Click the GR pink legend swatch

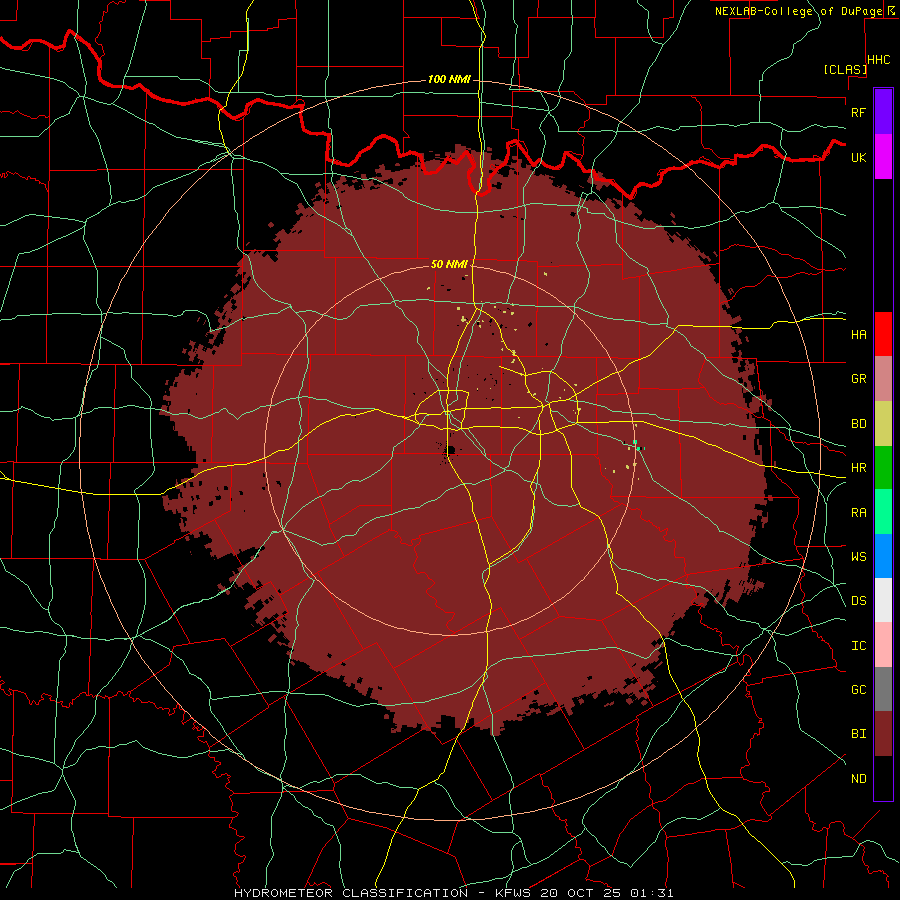point(883,379)
